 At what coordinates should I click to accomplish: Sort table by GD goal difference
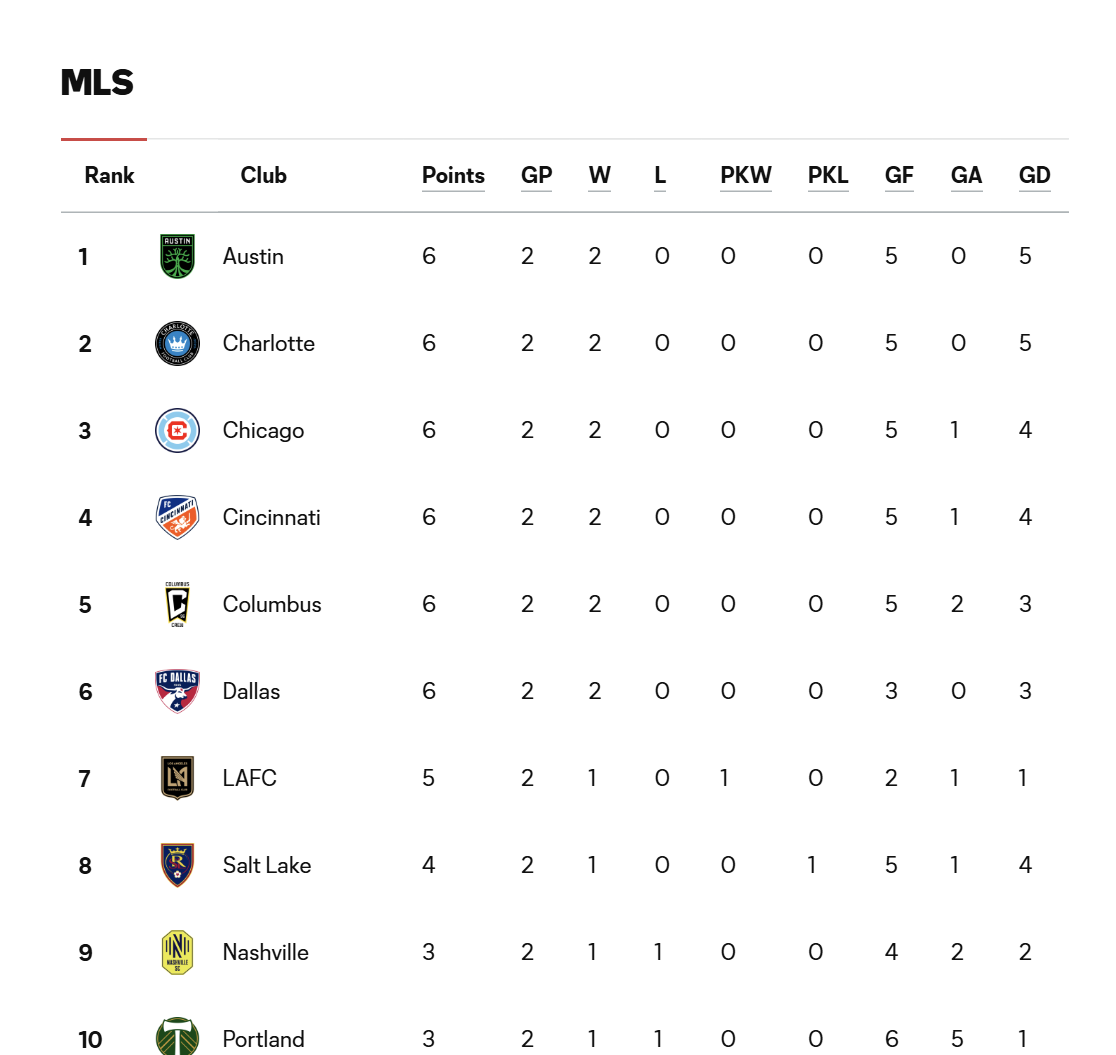pos(1035,175)
